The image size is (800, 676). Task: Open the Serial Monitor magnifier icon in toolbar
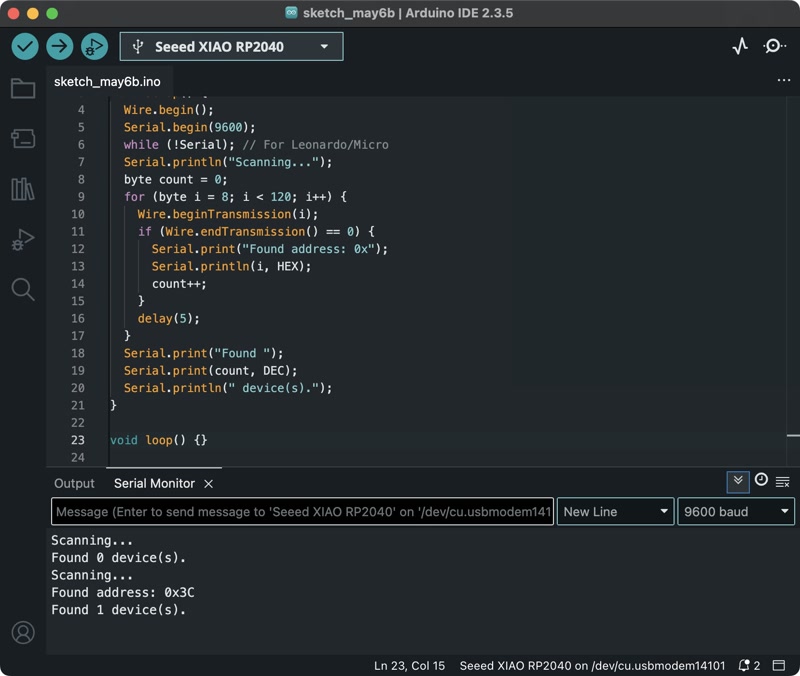tap(774, 46)
